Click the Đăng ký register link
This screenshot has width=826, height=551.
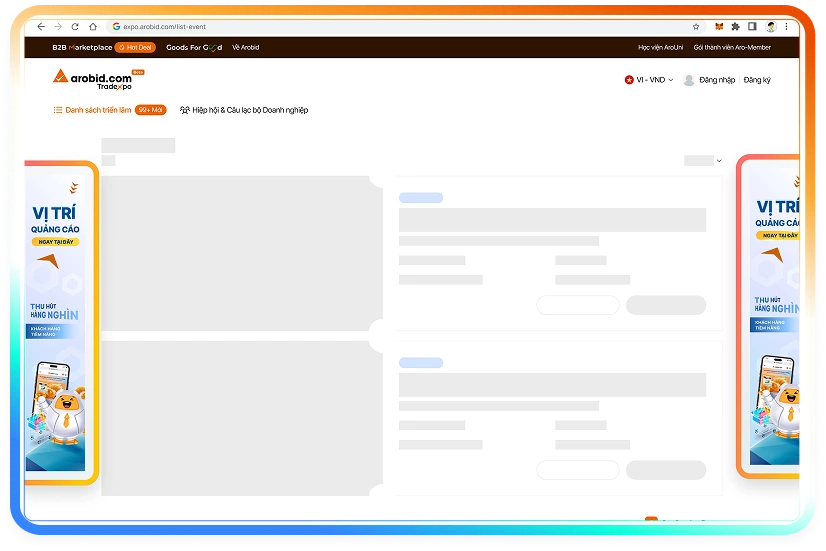point(757,80)
